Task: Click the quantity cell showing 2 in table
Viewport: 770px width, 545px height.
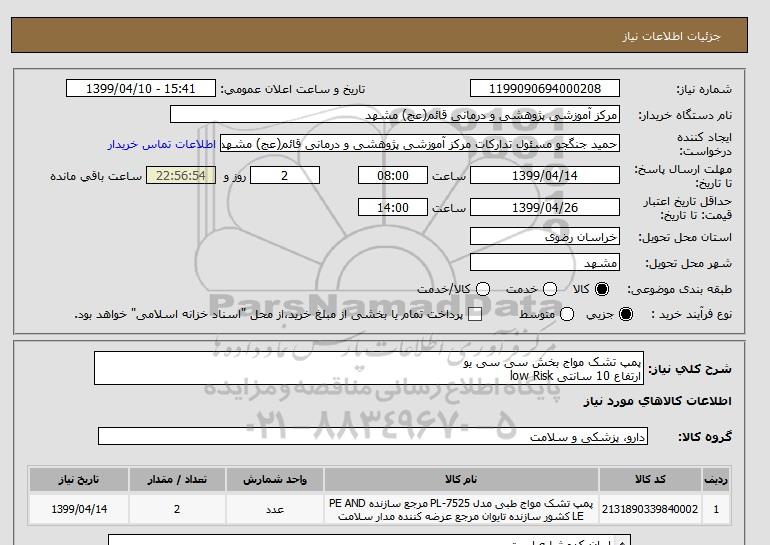Action: (x=177, y=509)
